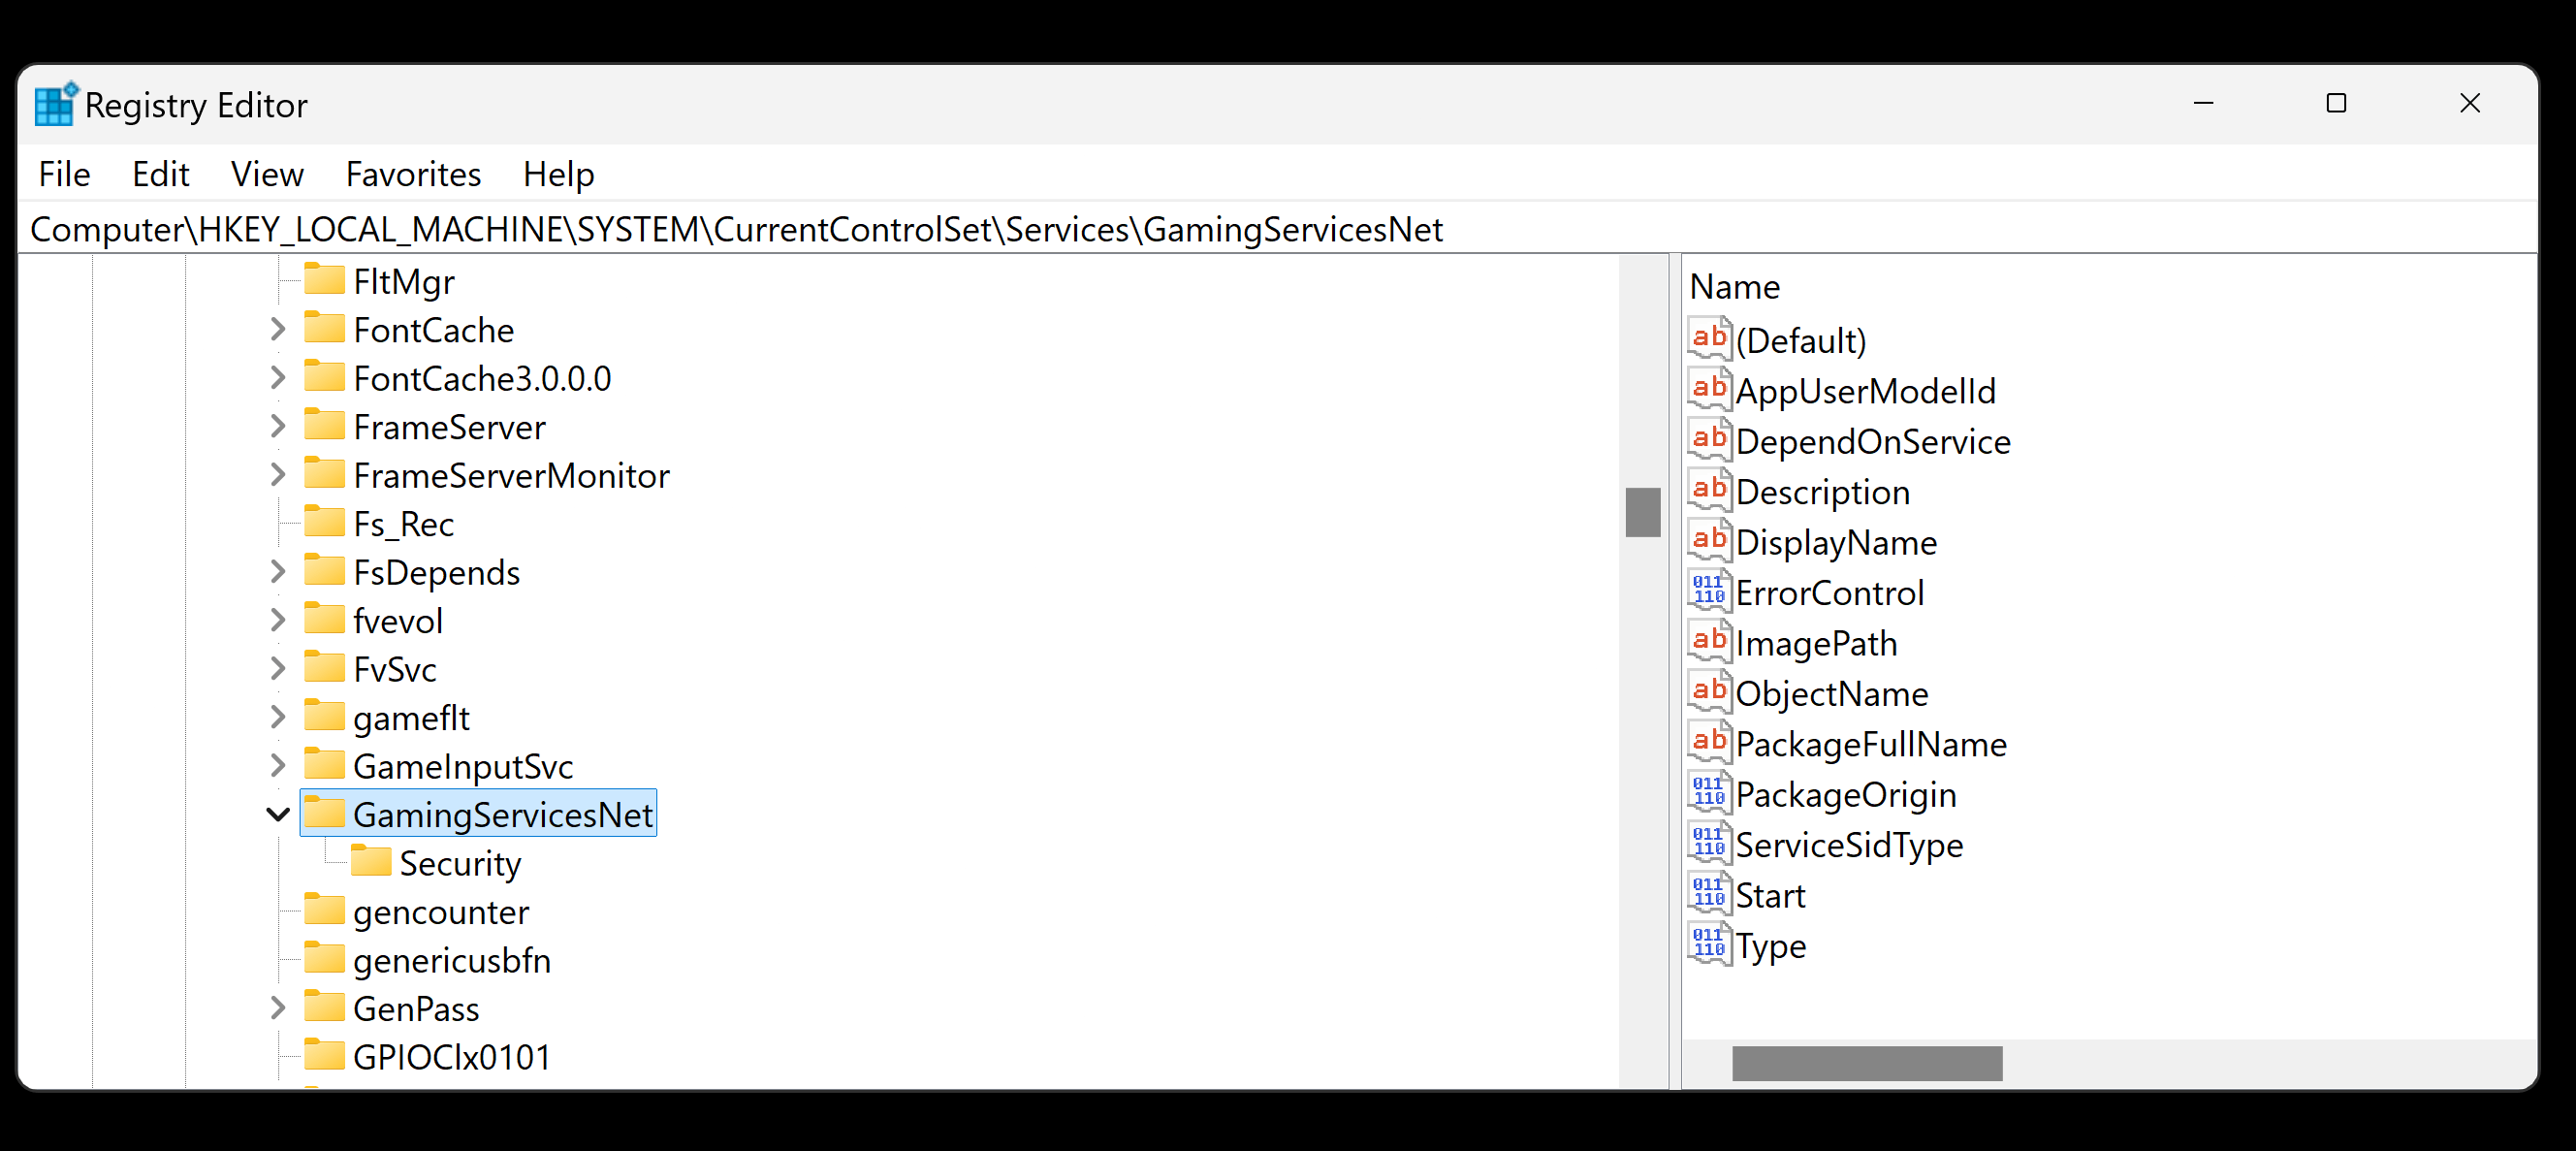Click the string icon beside ImagePath value
Viewport: 2576px width, 1151px height.
1709,641
